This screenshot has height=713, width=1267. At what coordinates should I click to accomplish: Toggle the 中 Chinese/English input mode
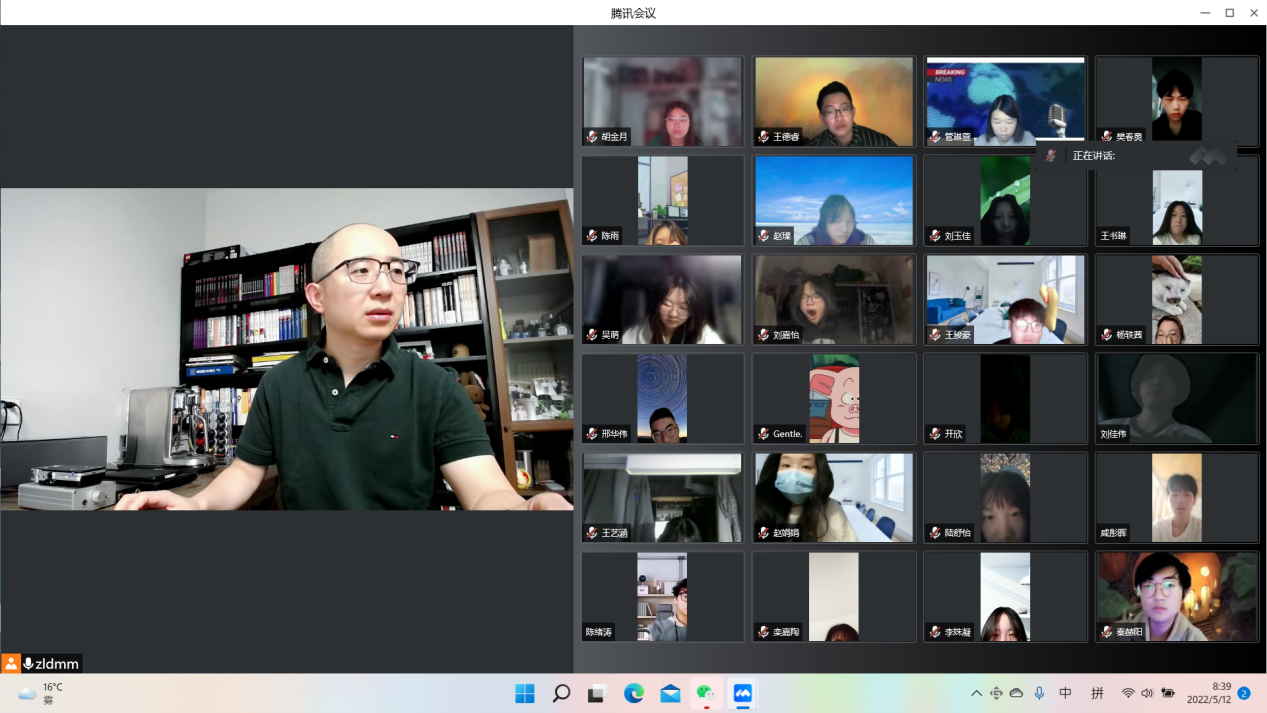[x=1065, y=693]
